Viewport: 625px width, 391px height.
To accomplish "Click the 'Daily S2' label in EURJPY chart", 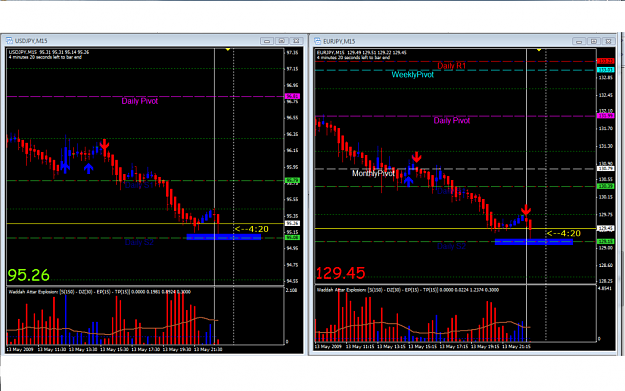I will click(451, 246).
